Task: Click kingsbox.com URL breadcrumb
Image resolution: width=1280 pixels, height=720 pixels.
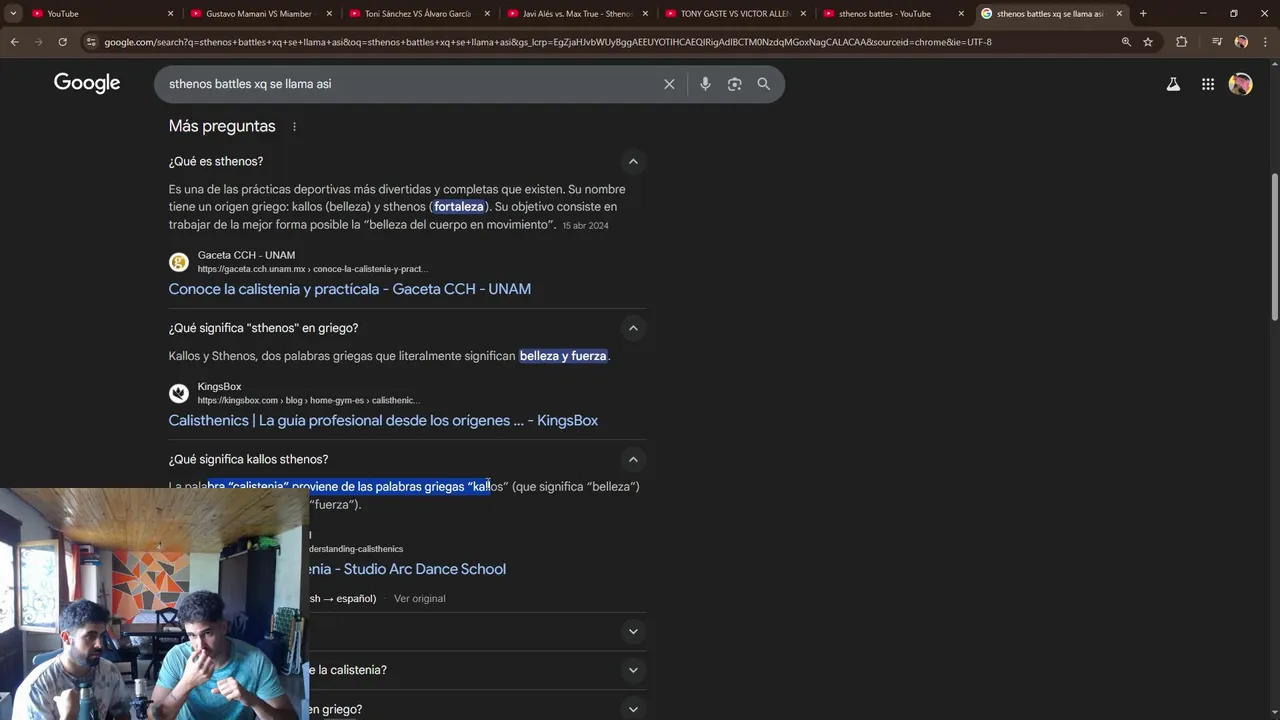Action: 309,400
